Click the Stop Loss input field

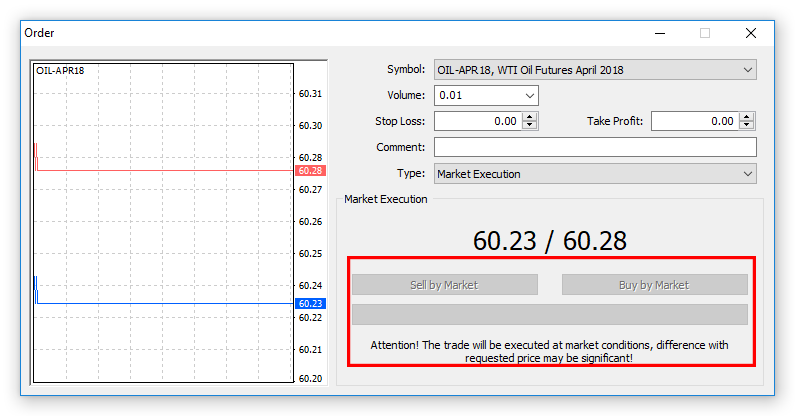click(x=478, y=121)
